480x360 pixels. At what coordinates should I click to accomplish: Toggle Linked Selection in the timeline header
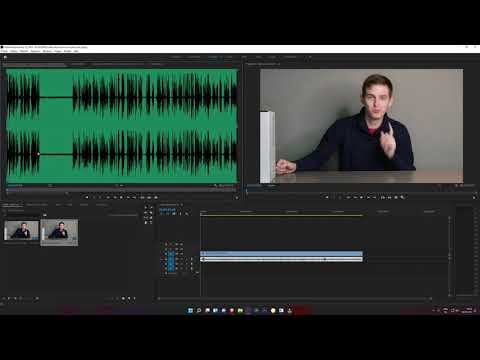pyautogui.click(x=174, y=214)
